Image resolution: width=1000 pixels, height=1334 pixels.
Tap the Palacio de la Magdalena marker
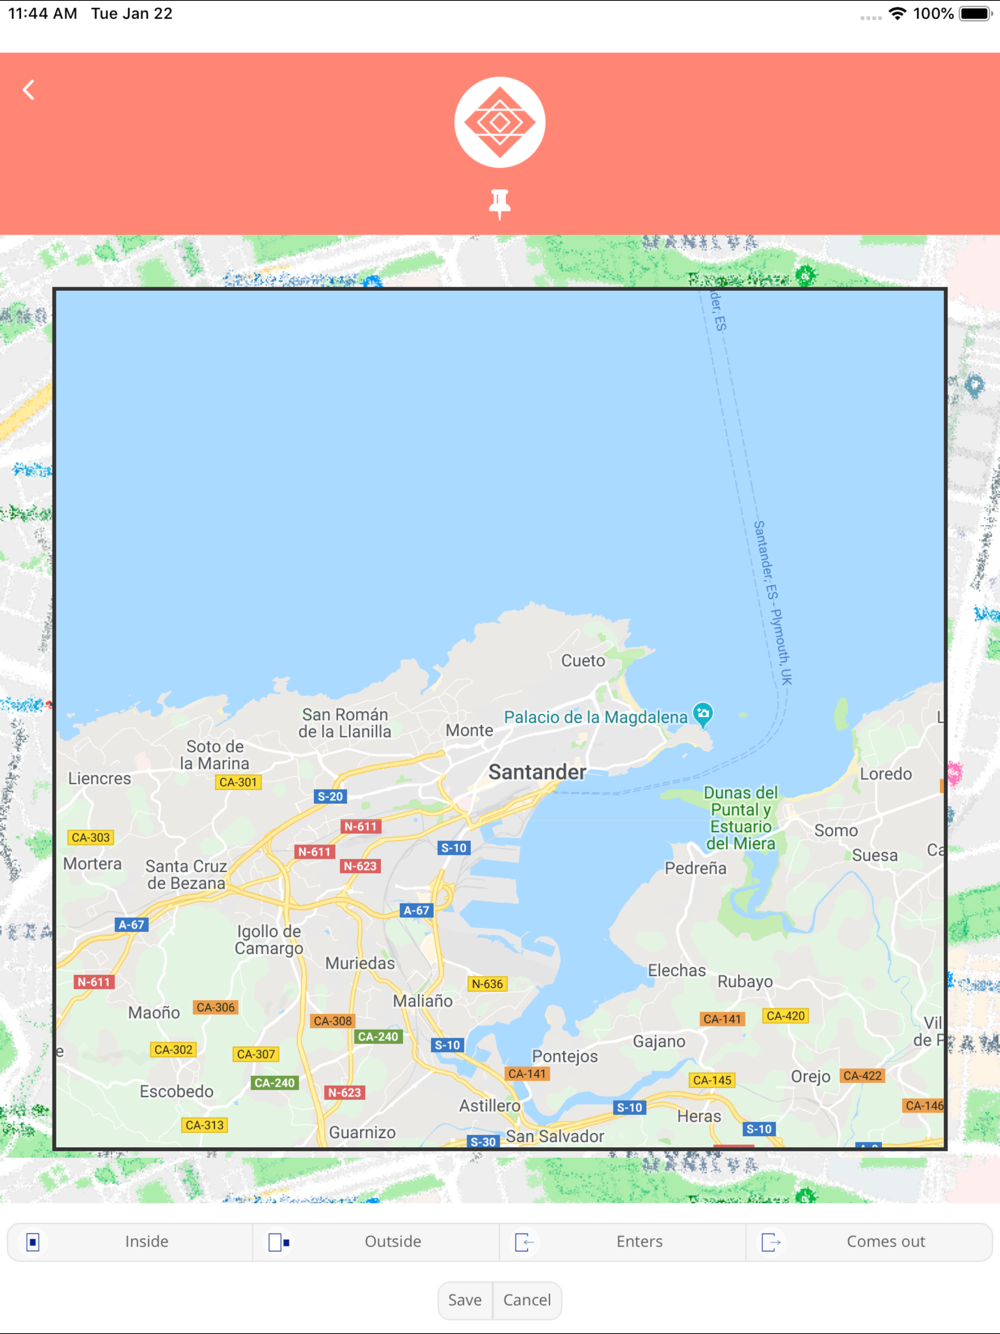pos(703,714)
